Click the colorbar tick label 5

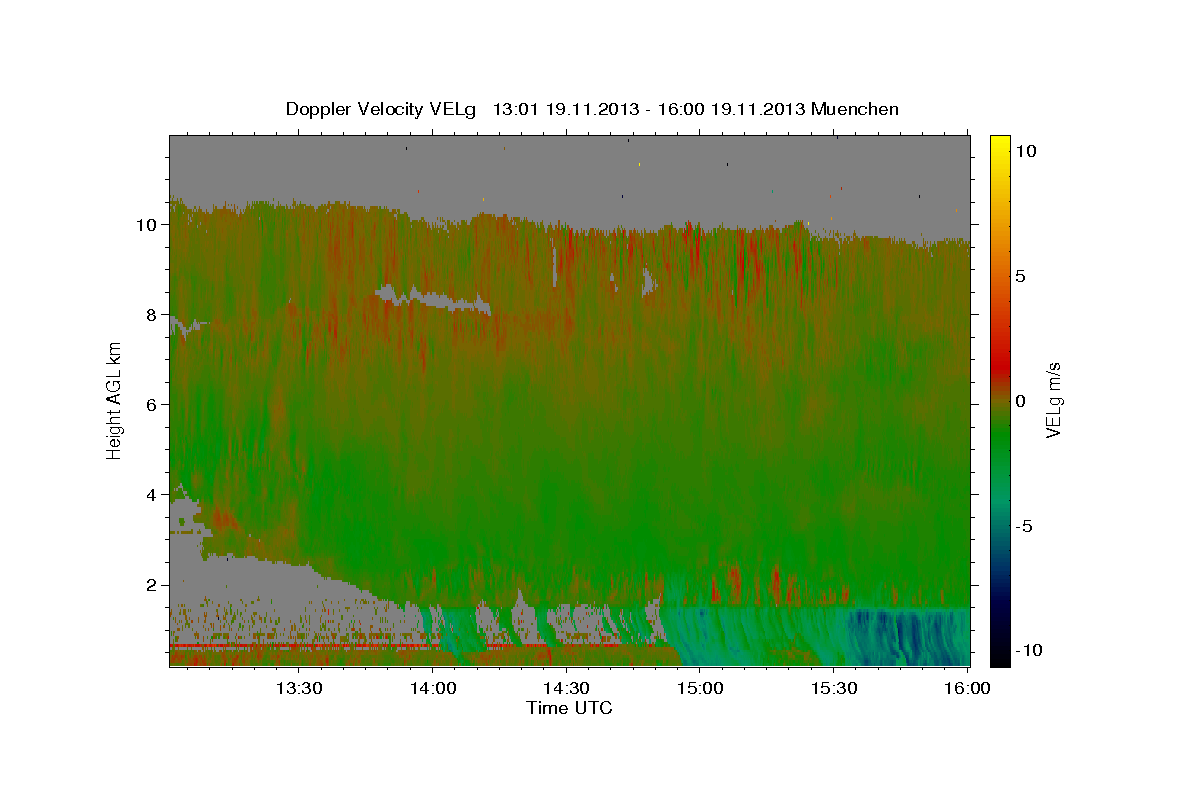(1020, 276)
